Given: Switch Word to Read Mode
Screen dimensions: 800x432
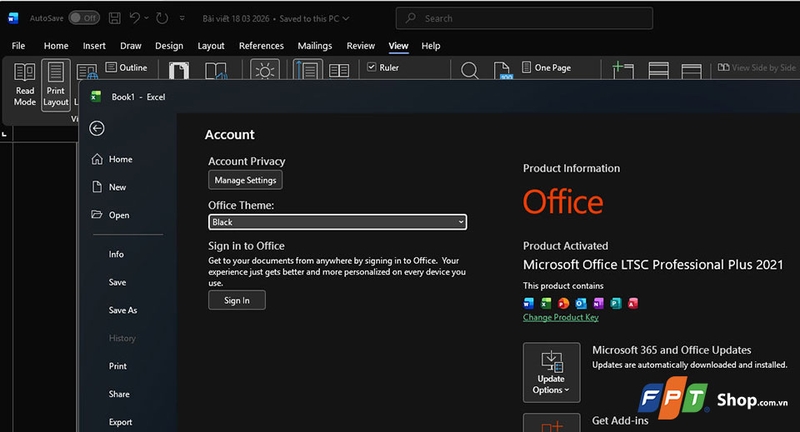Looking at the screenshot, I should point(24,85).
